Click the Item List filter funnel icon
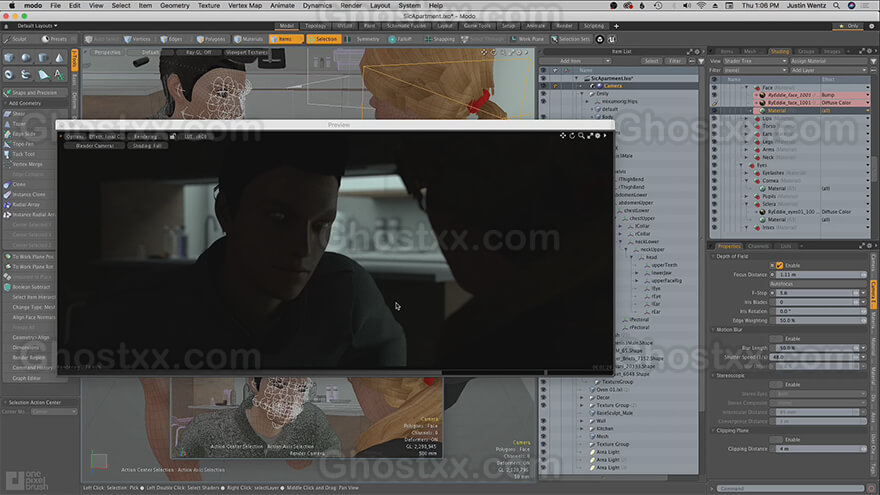Image resolution: width=880 pixels, height=495 pixels. point(701,61)
